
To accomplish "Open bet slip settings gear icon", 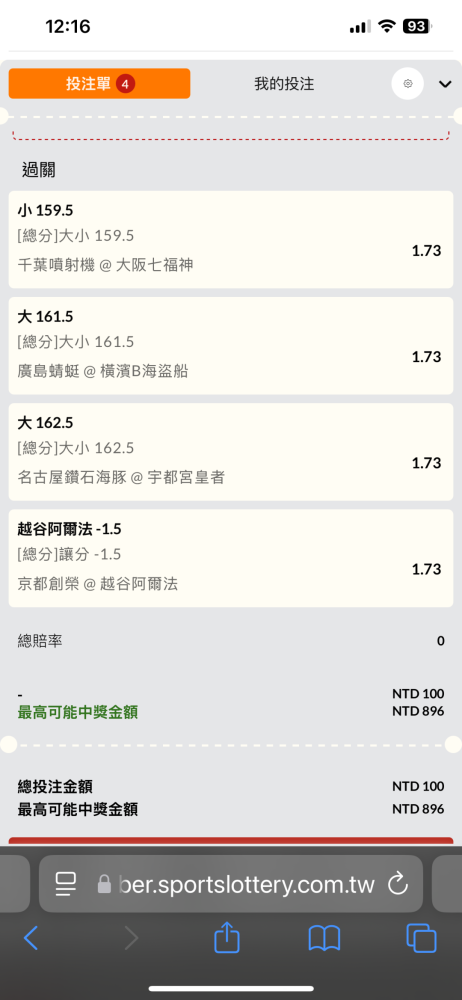I will click(x=407, y=84).
